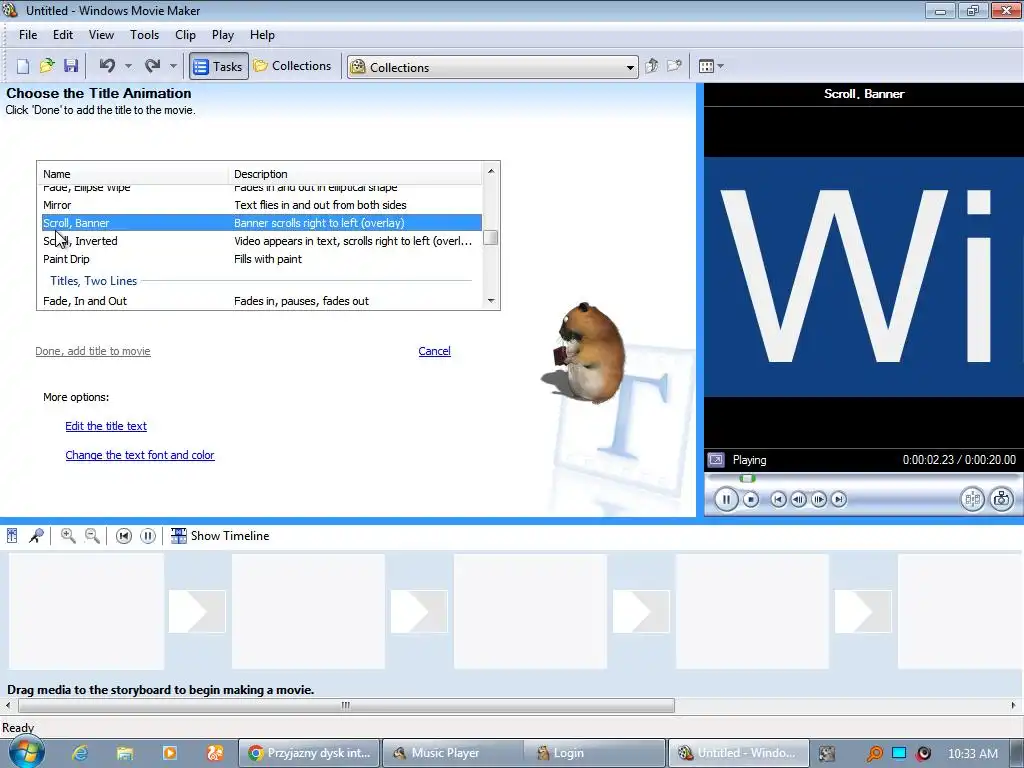The width and height of the screenshot is (1024, 768).
Task: Jump forward to end in preview monitor
Action: click(839, 500)
